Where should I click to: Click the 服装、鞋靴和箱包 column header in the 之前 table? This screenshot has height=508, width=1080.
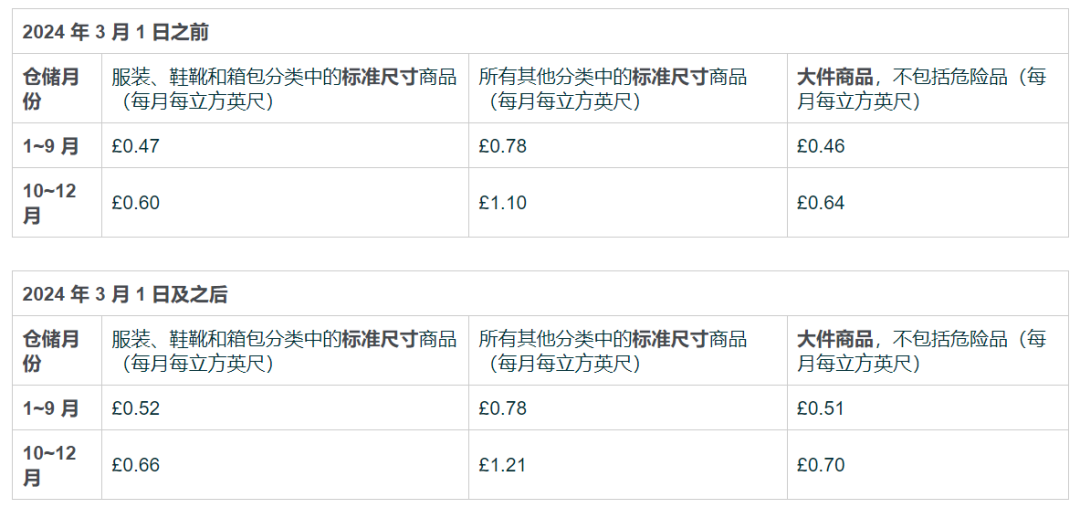coord(284,89)
